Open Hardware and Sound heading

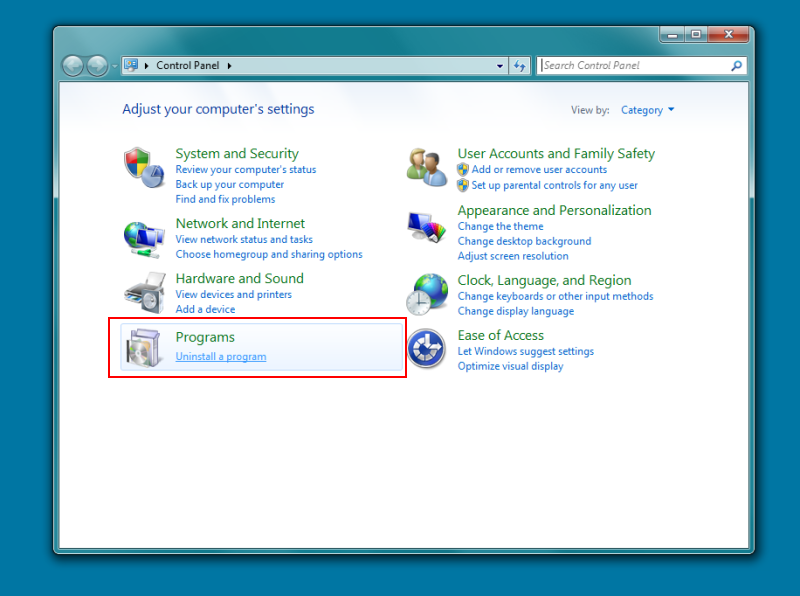[x=239, y=279]
